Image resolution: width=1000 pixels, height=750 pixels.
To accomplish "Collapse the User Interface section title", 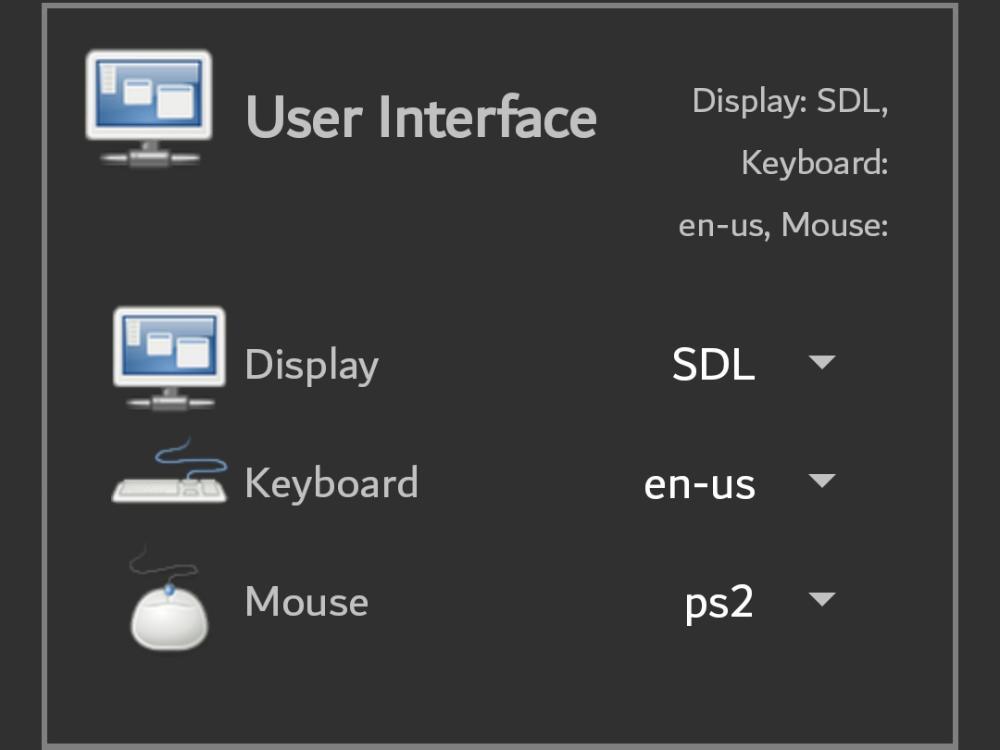I will 421,117.
